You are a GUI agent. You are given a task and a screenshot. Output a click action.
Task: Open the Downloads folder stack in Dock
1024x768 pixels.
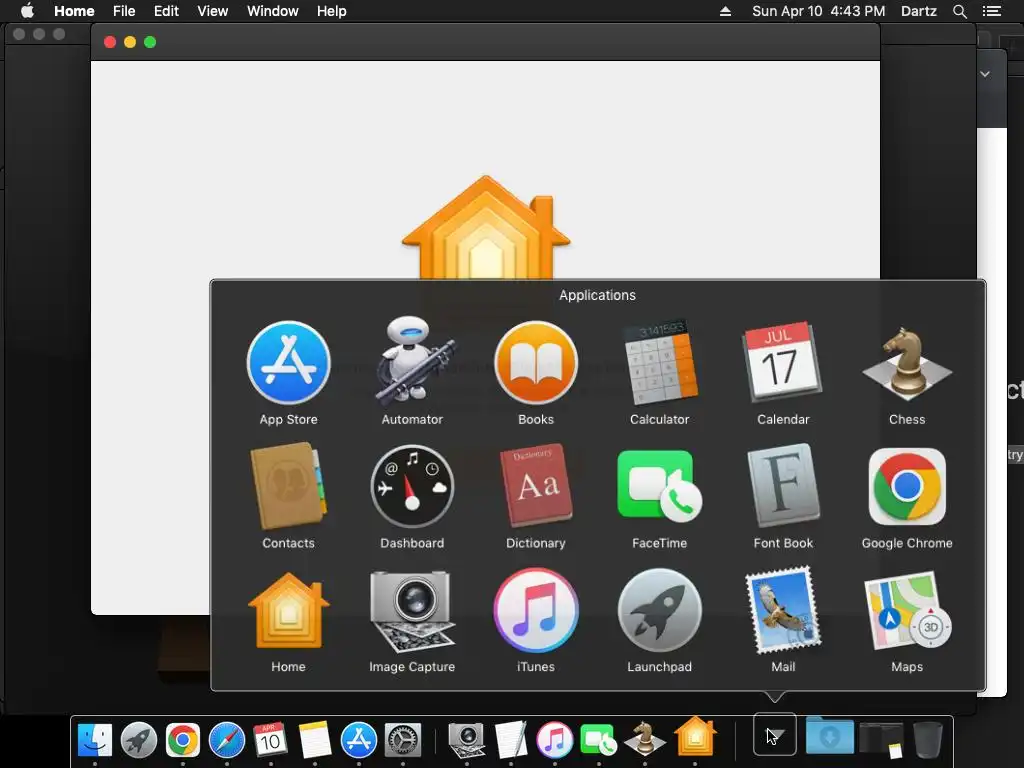coord(829,736)
